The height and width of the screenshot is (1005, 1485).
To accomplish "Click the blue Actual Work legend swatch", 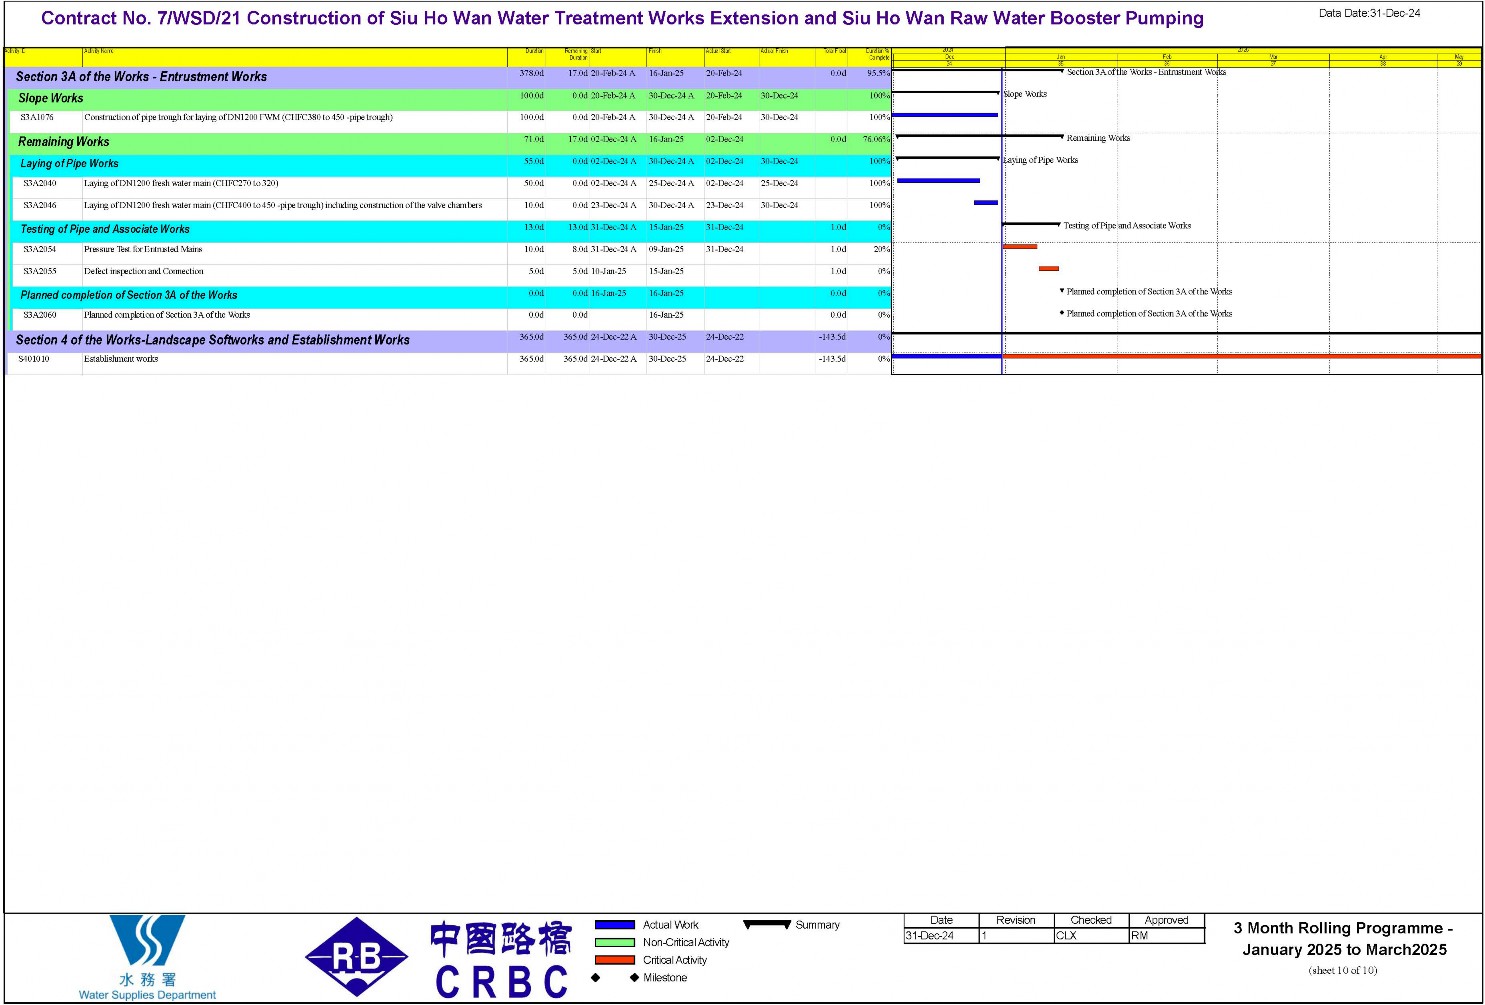I will [x=615, y=925].
